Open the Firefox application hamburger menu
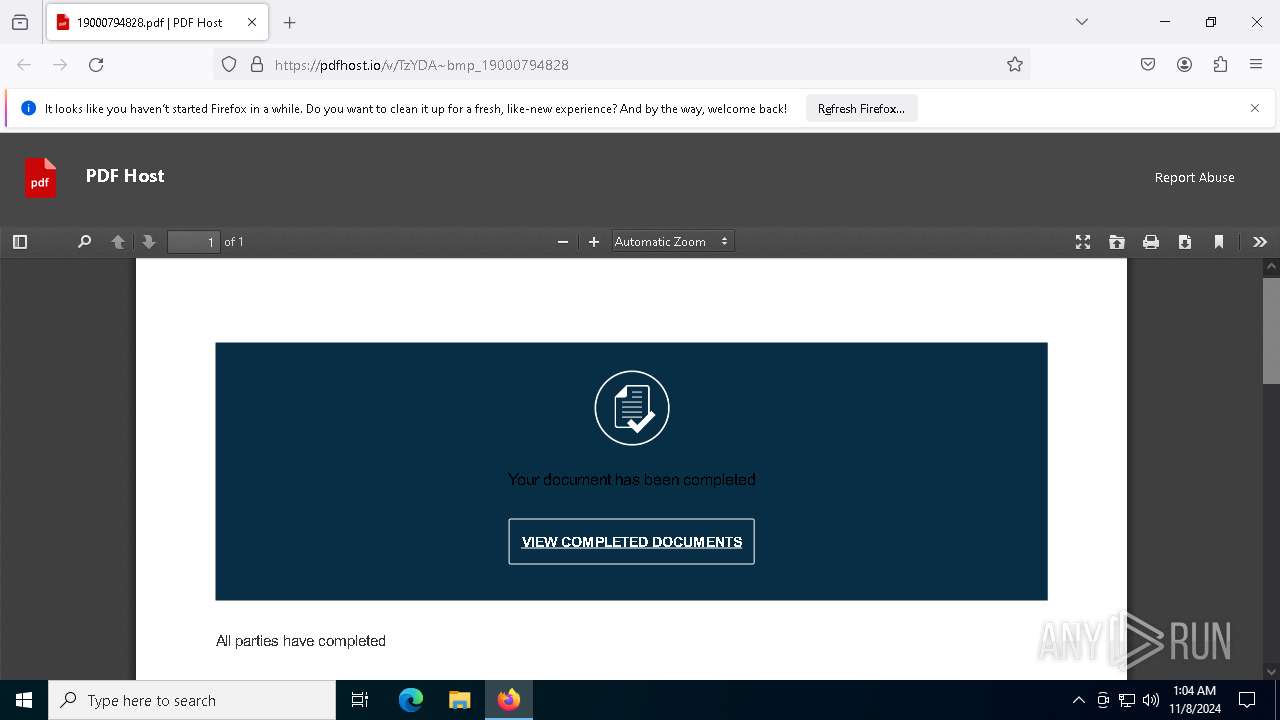The width and height of the screenshot is (1280, 720). (x=1256, y=65)
